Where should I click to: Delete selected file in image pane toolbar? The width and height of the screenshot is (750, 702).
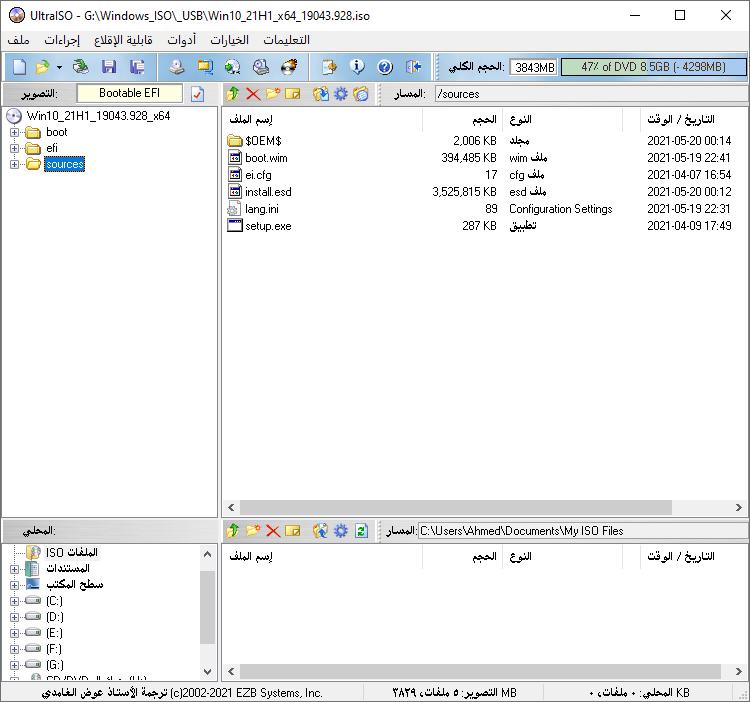(253, 94)
